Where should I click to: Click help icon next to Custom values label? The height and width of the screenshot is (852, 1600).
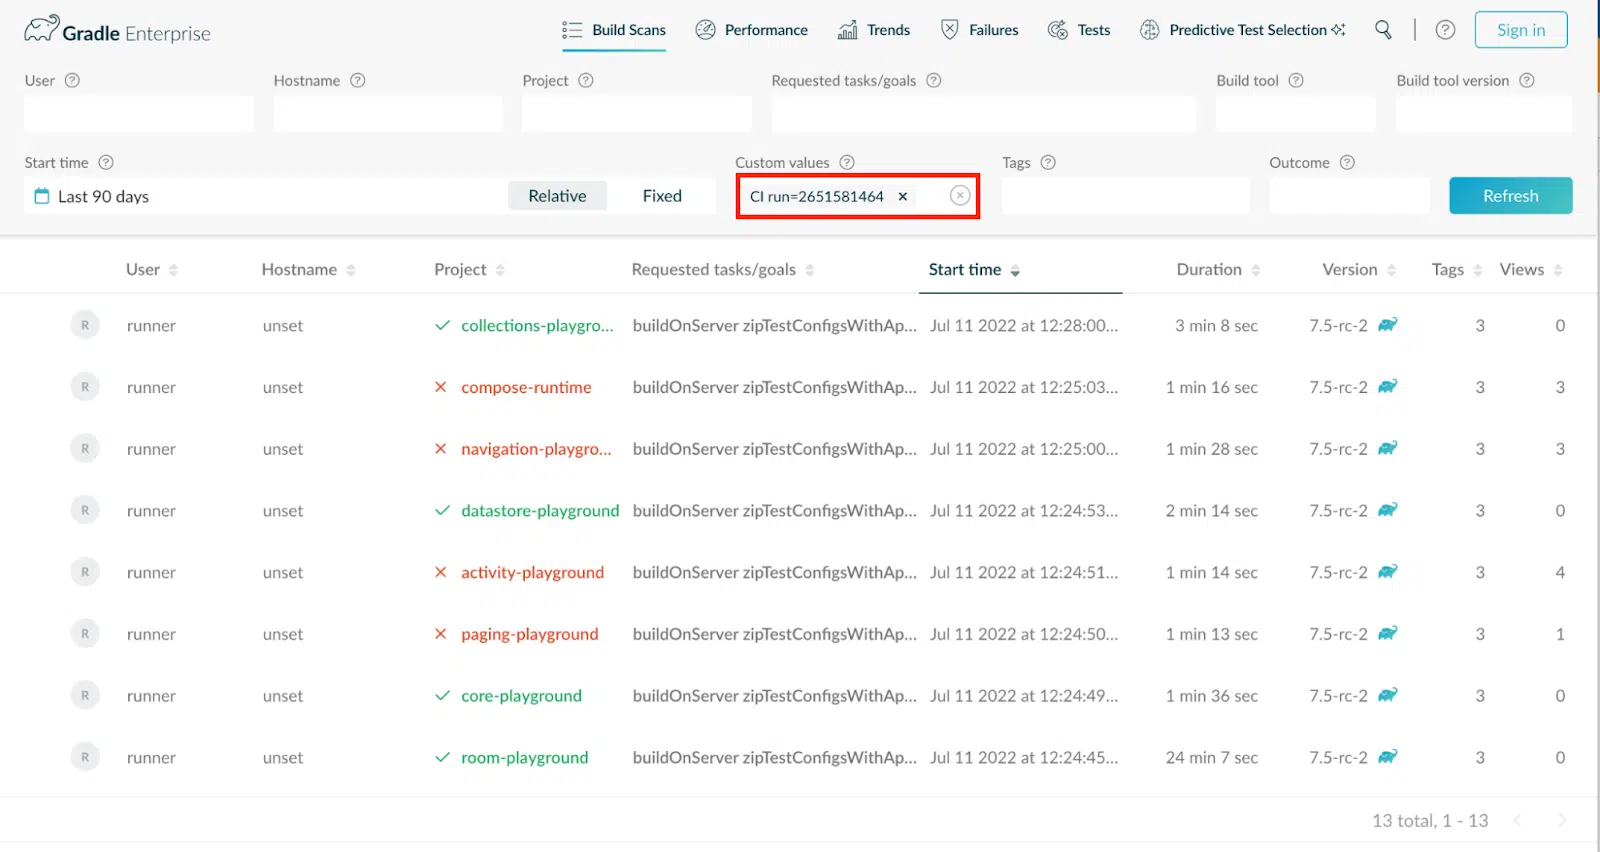[x=847, y=162]
